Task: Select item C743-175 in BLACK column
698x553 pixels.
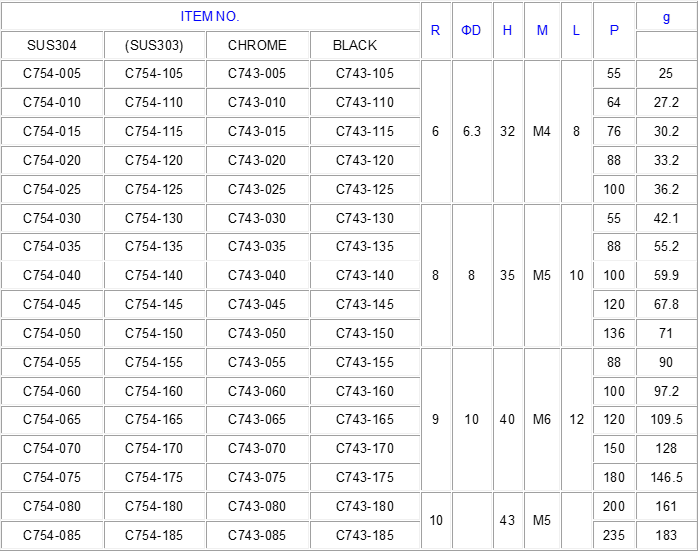Action: pyautogui.click(x=365, y=477)
